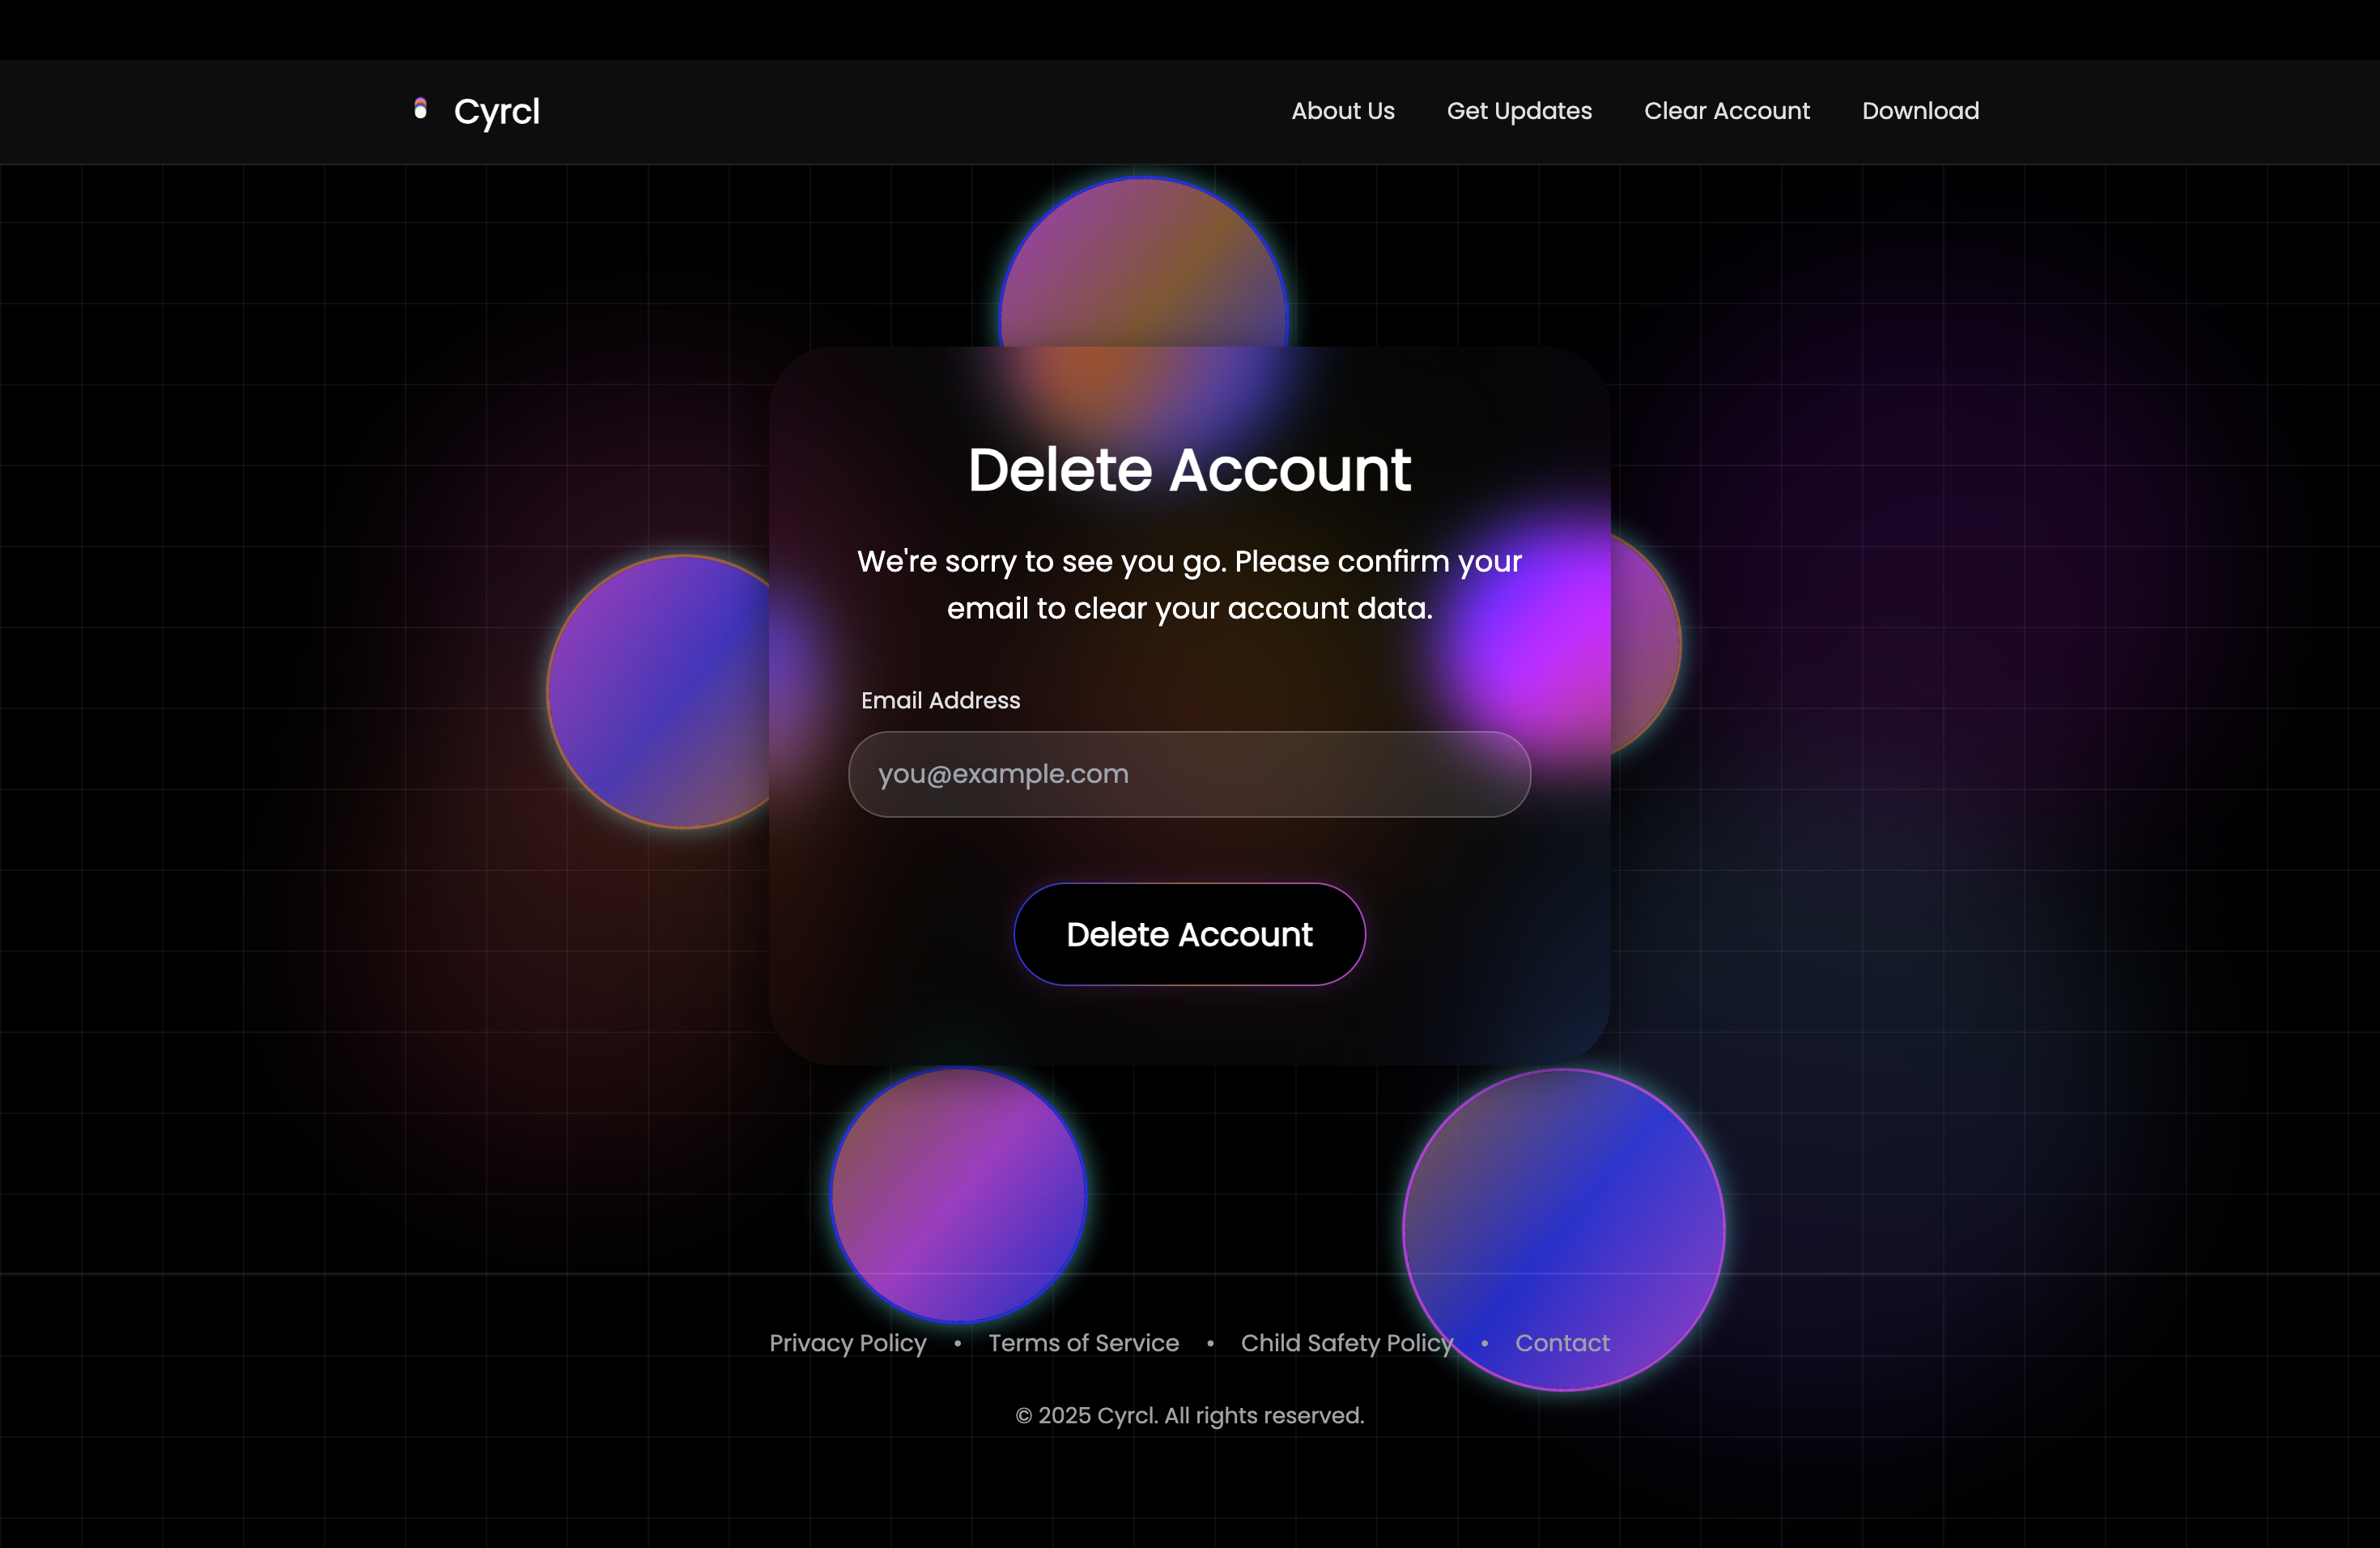Open the About Us page
The image size is (2380, 1548).
pos(1342,111)
